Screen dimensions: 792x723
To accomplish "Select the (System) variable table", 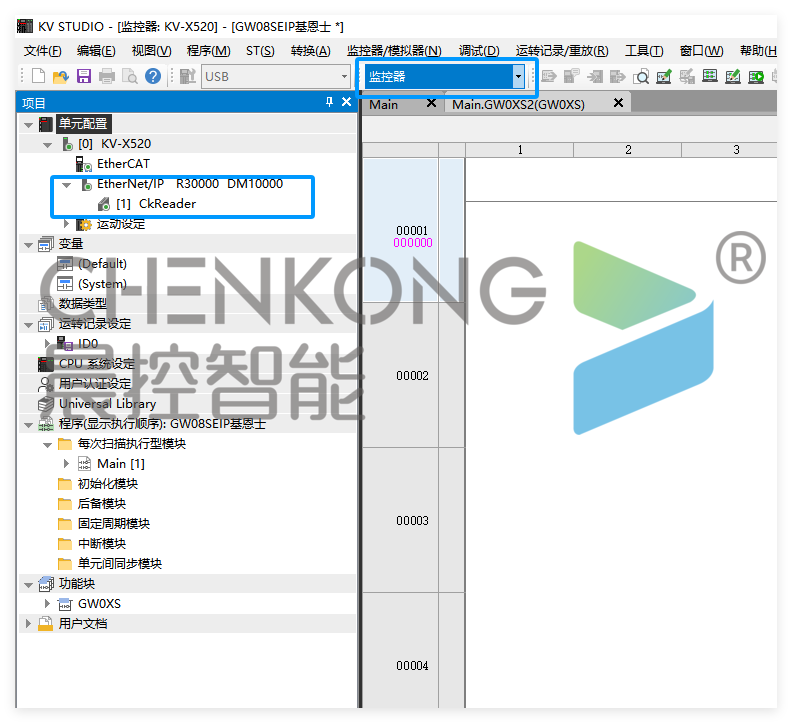I will (102, 284).
